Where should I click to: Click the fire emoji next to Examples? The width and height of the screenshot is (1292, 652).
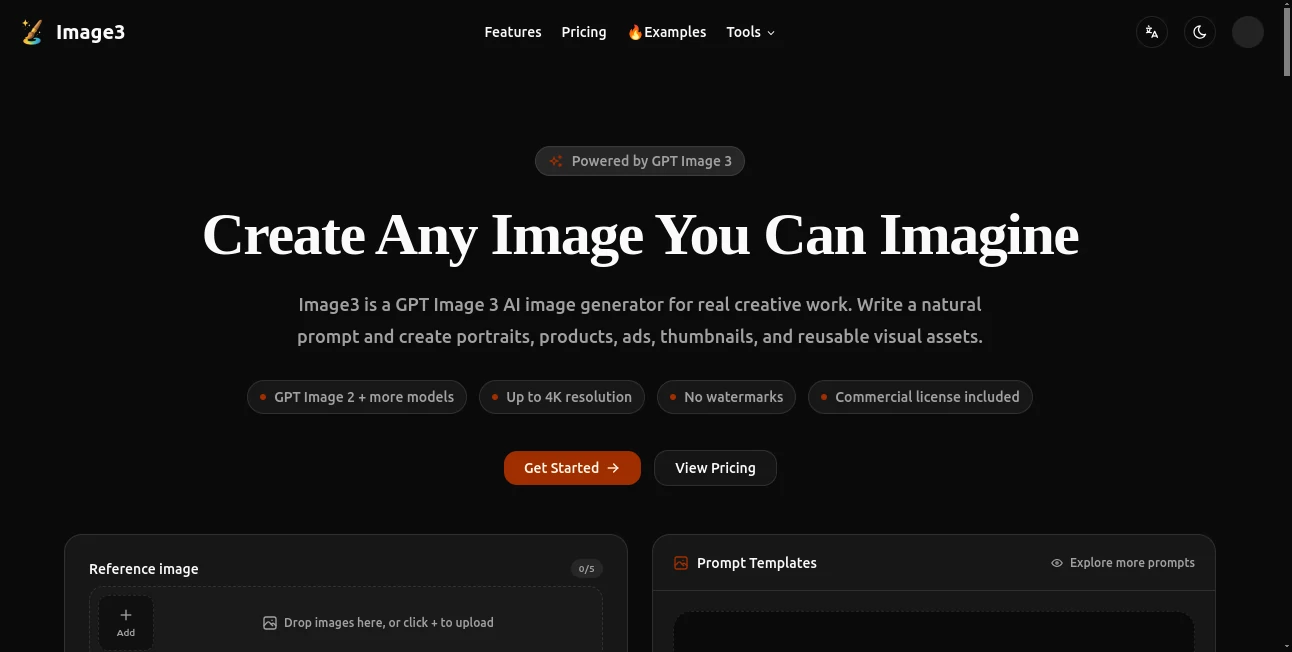[x=635, y=32]
